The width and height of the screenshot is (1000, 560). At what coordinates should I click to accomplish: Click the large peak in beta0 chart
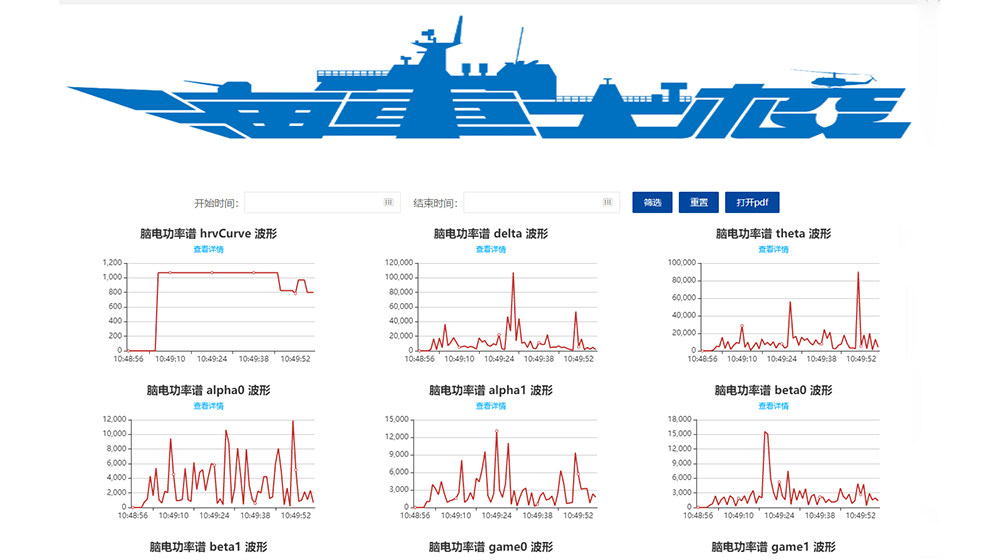point(765,432)
